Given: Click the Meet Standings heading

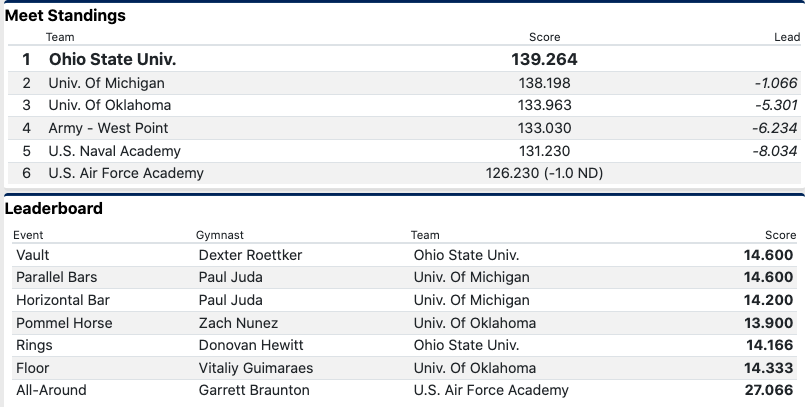Looking at the screenshot, I should pyautogui.click(x=66, y=16).
